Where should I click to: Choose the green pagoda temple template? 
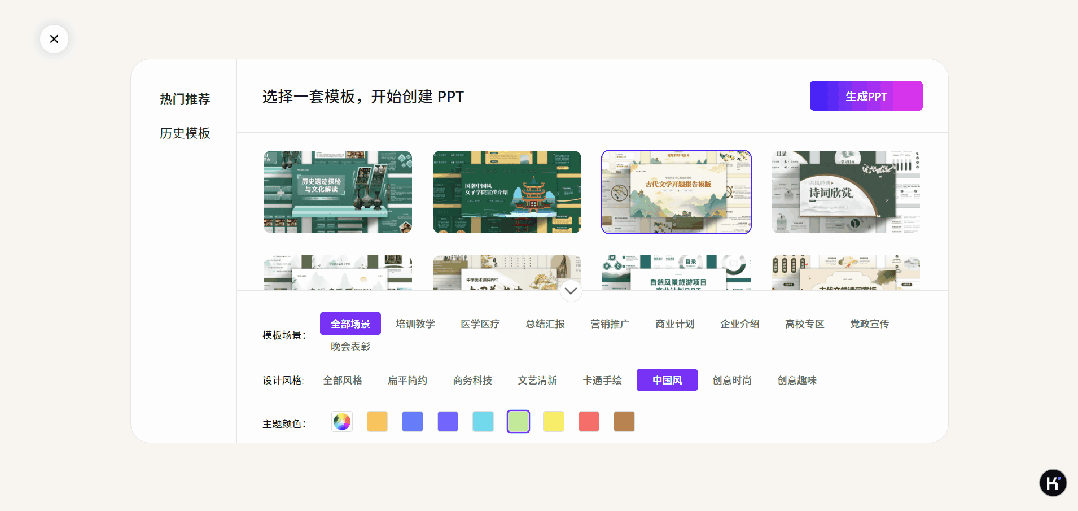[507, 192]
